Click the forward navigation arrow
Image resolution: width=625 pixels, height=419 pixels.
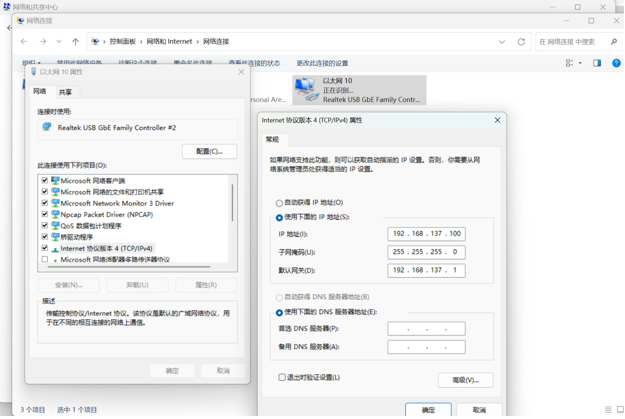(x=42, y=41)
